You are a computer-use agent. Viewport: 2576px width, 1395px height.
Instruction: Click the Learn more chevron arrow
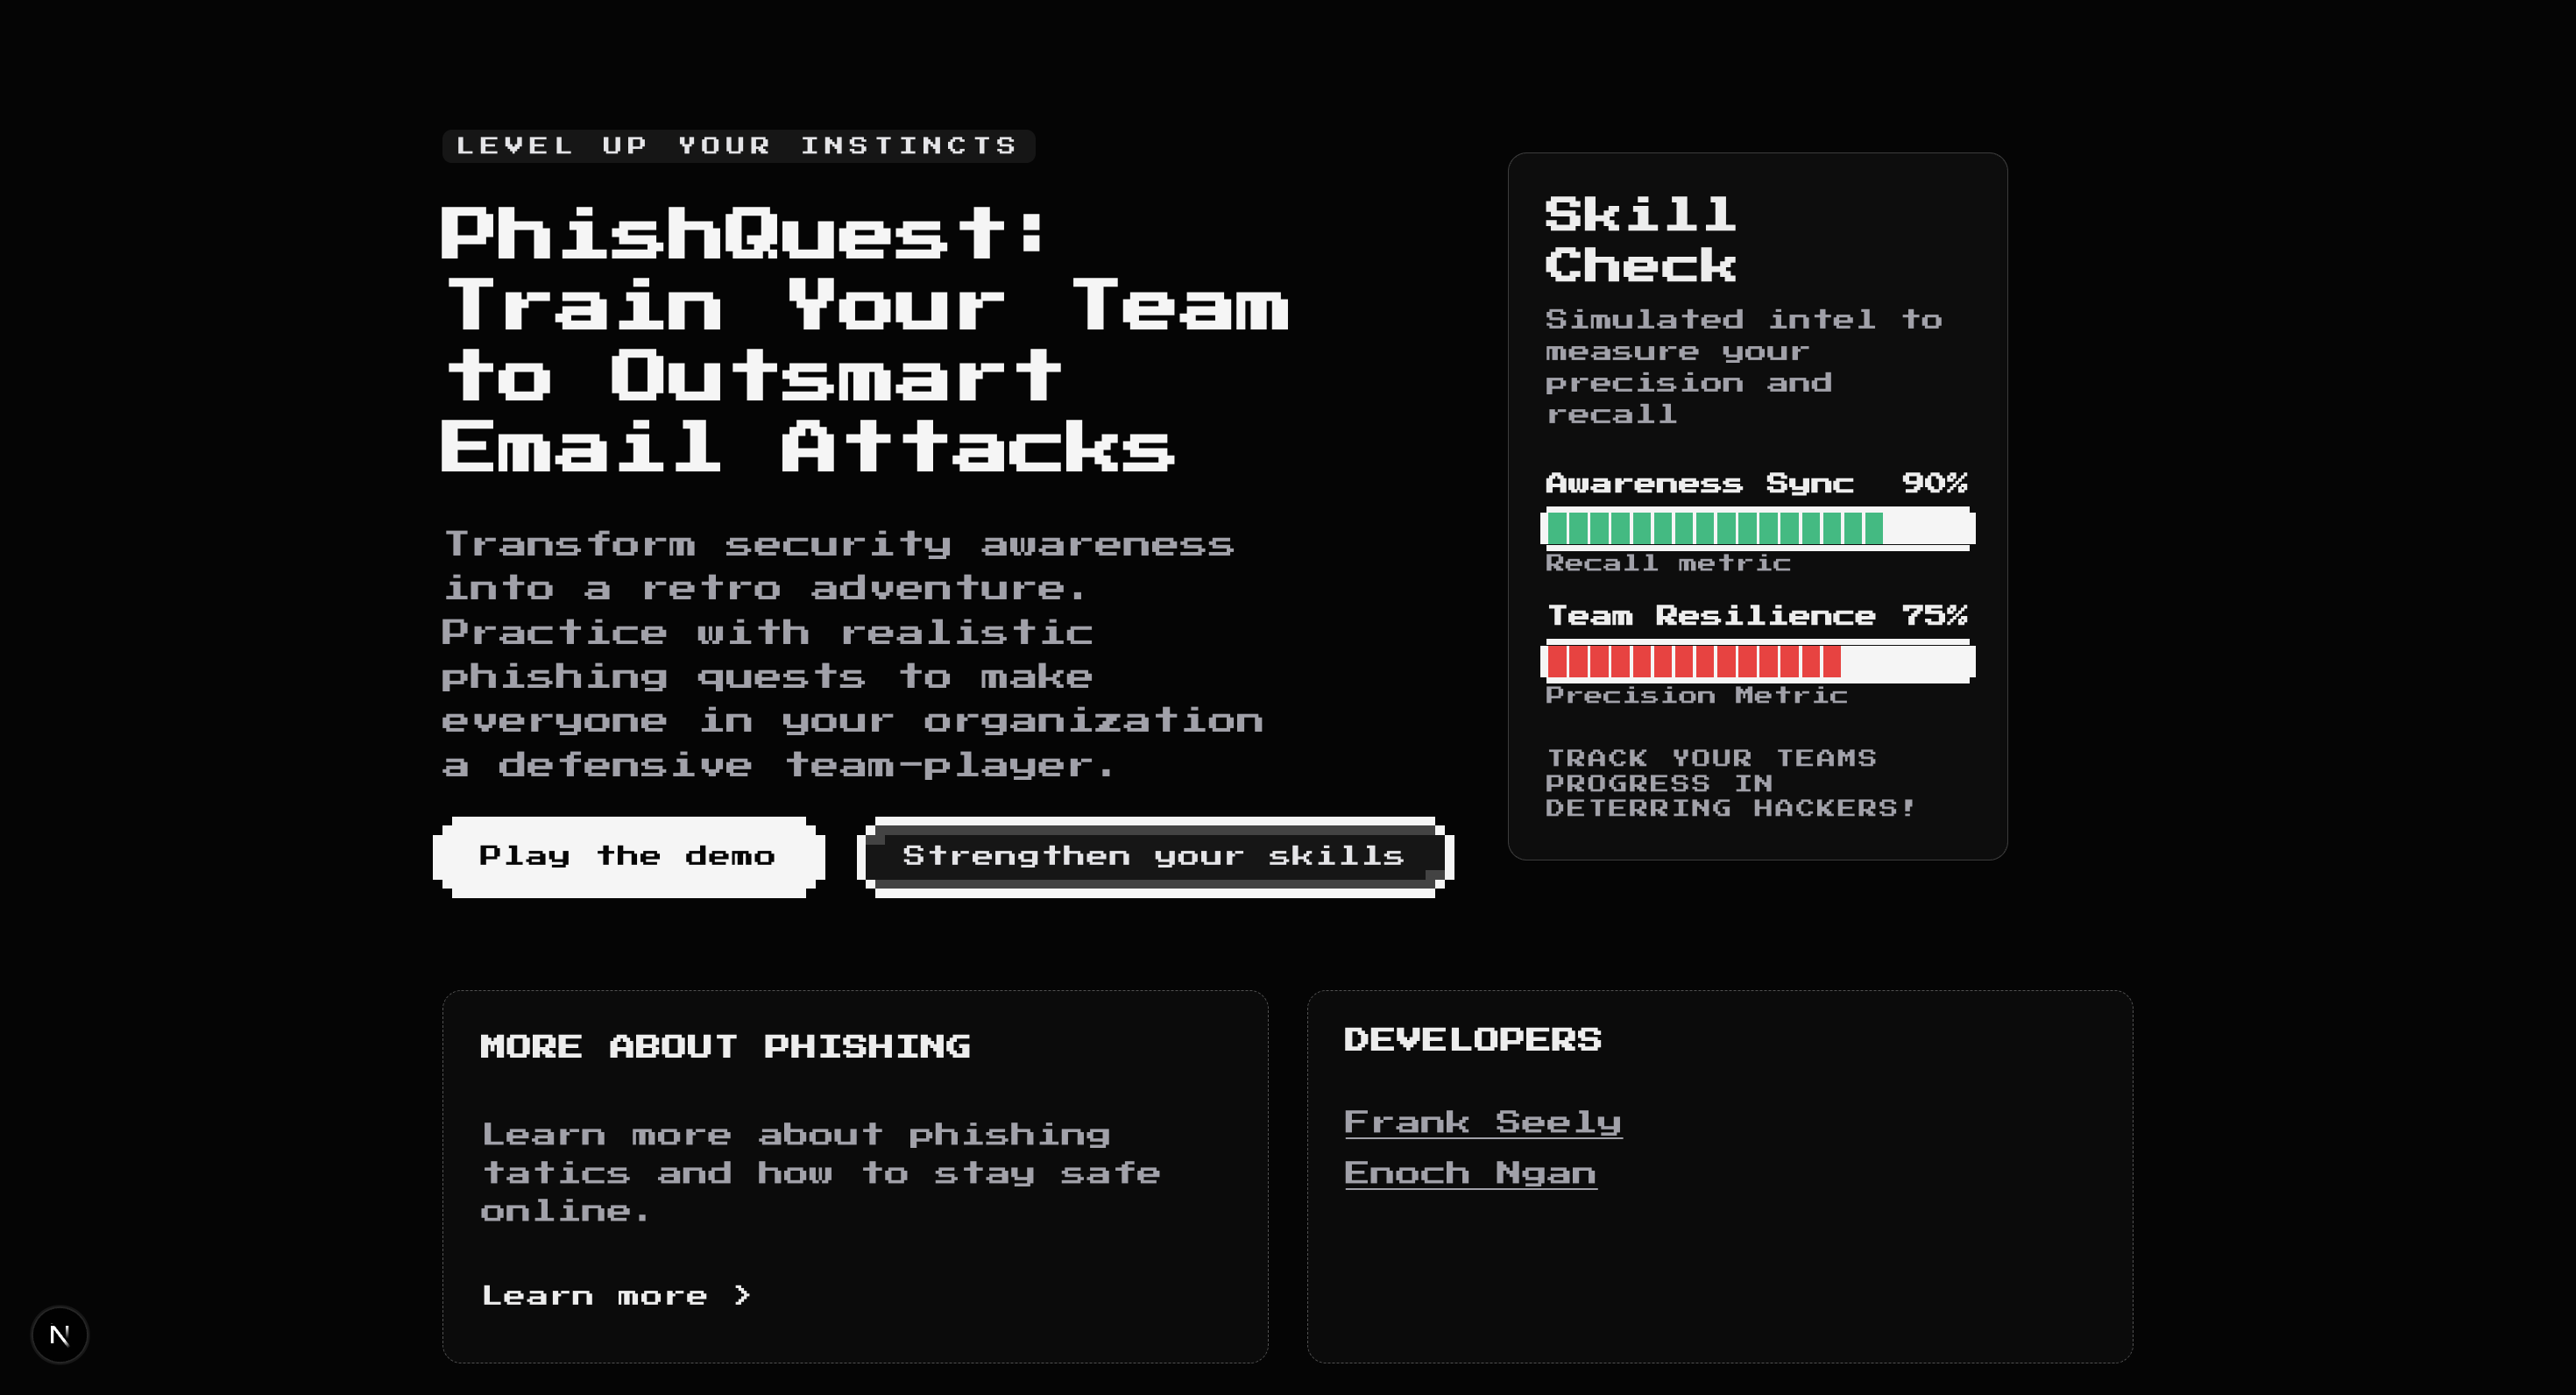point(742,1295)
